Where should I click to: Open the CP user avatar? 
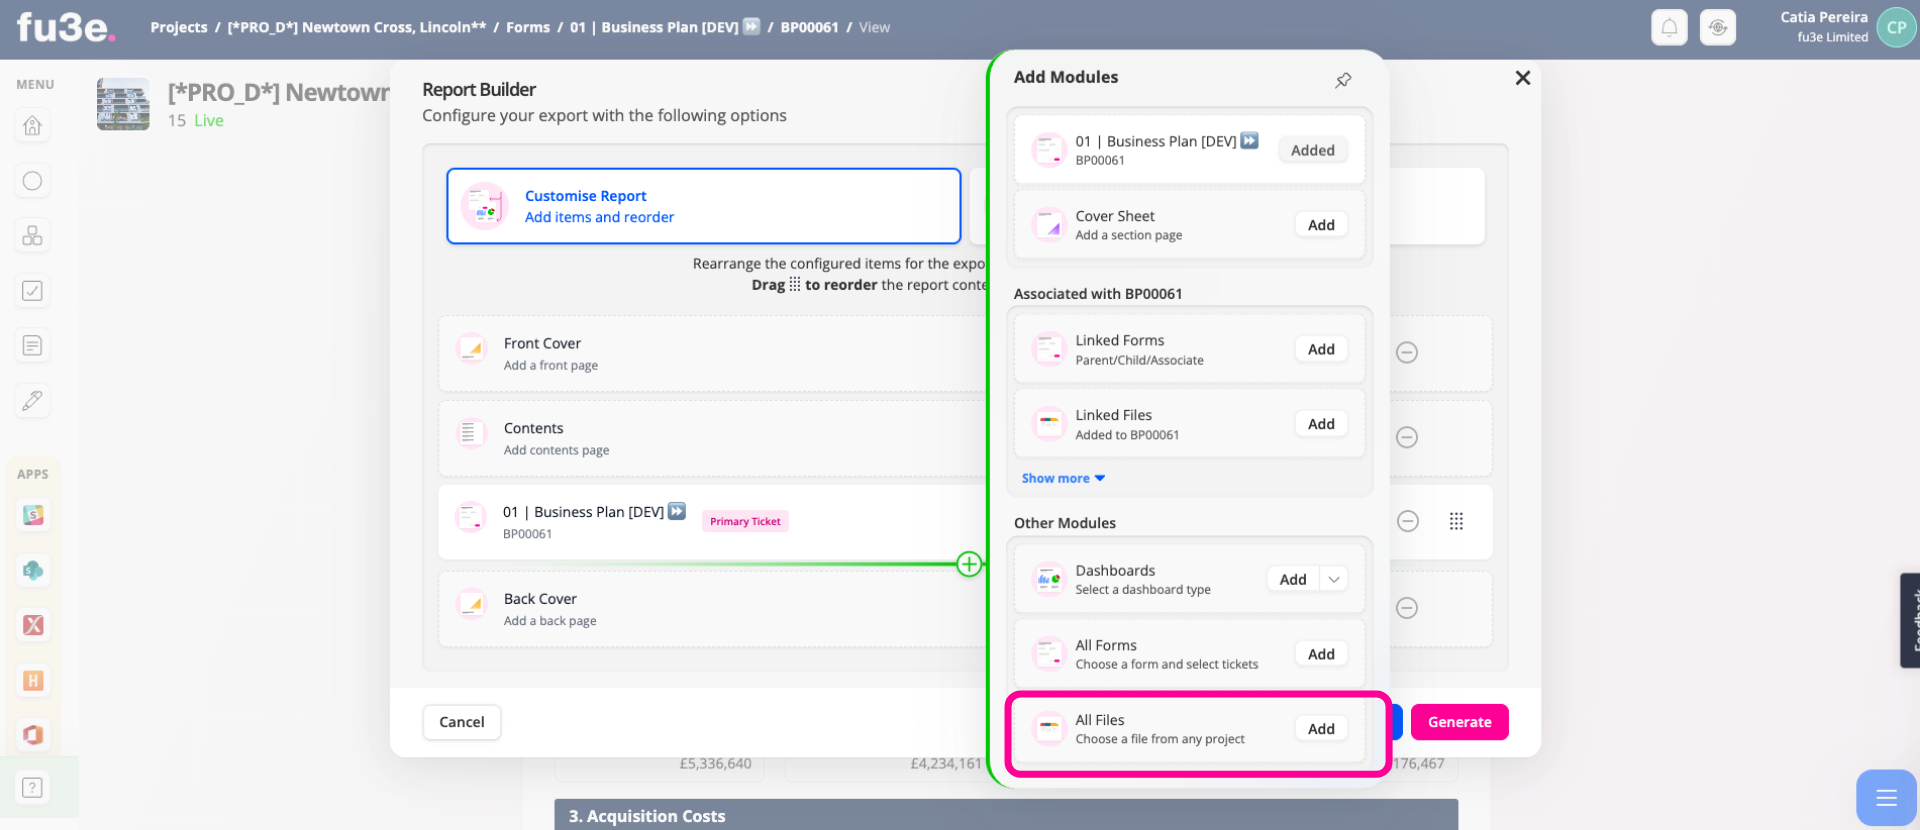coord(1896,27)
